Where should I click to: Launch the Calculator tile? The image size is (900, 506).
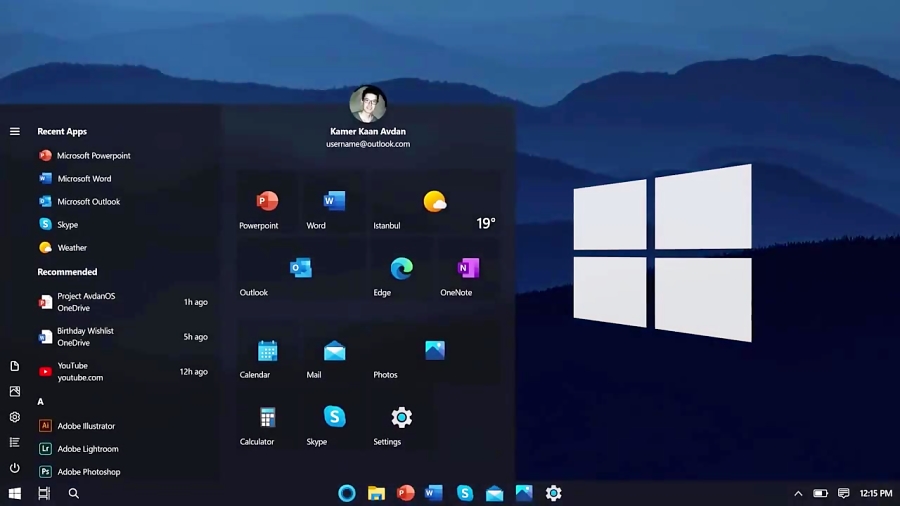click(267, 419)
